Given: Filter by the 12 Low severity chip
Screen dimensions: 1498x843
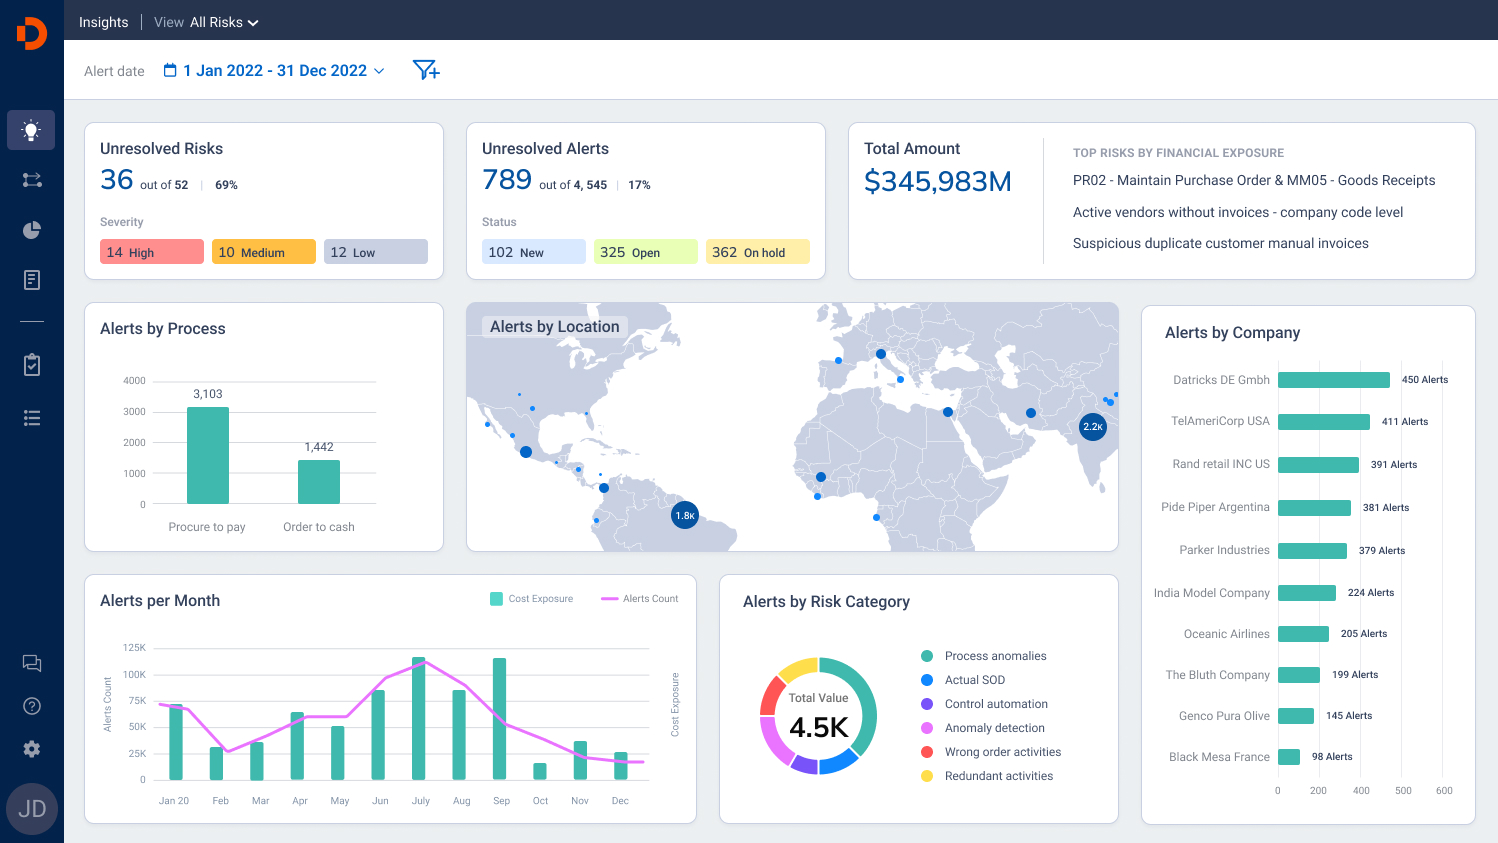Looking at the screenshot, I should [x=376, y=252].
